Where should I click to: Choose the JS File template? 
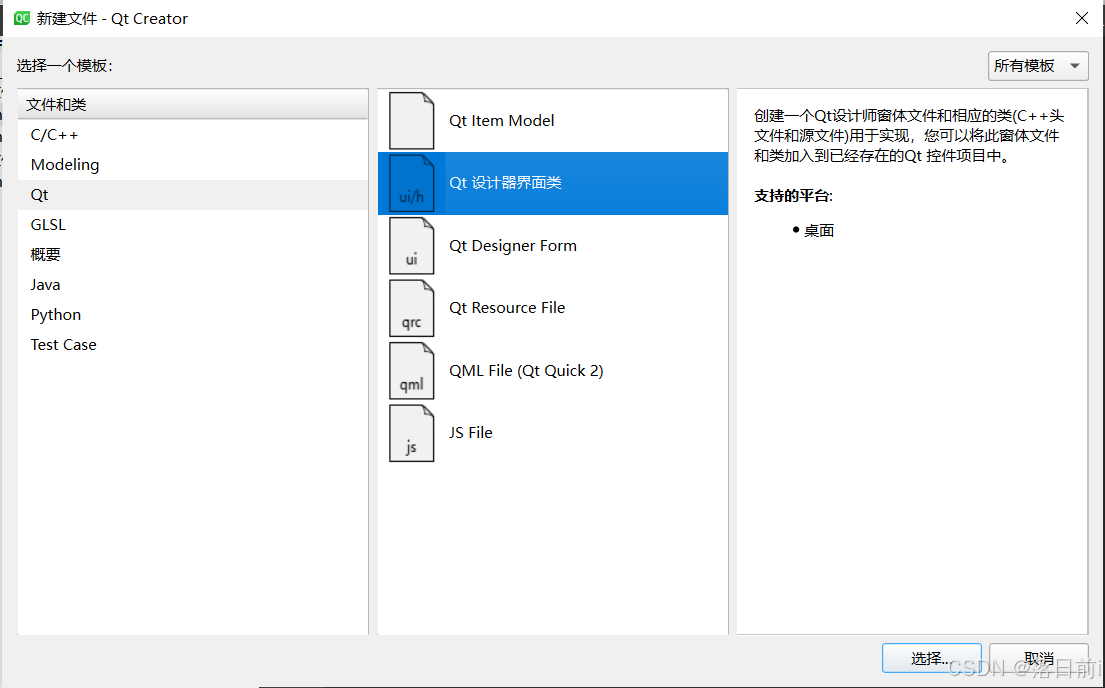click(x=552, y=433)
